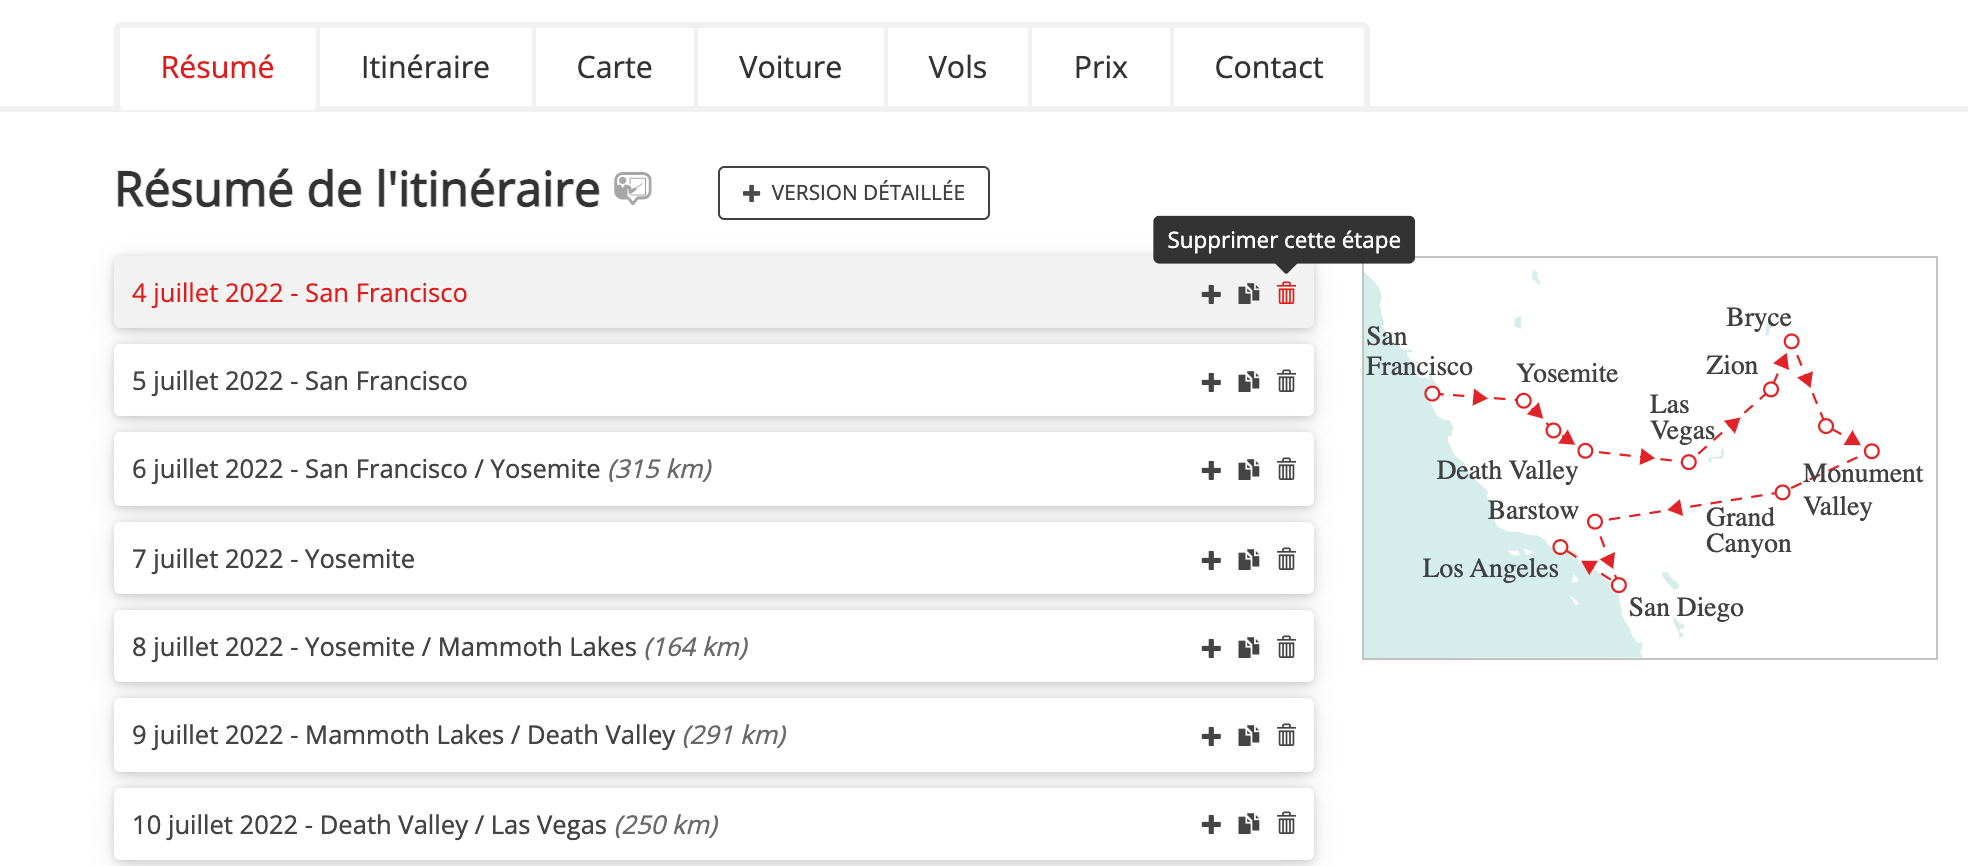Select the Voiture tab

(790, 67)
